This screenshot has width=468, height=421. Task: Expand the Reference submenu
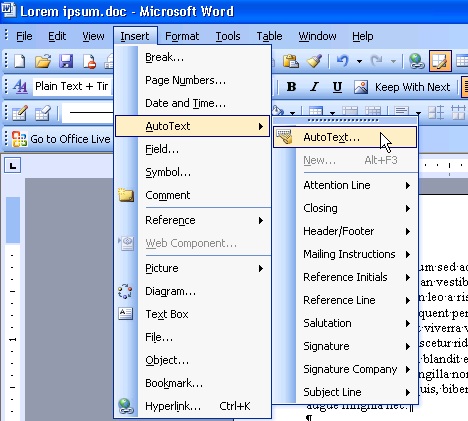[192, 220]
